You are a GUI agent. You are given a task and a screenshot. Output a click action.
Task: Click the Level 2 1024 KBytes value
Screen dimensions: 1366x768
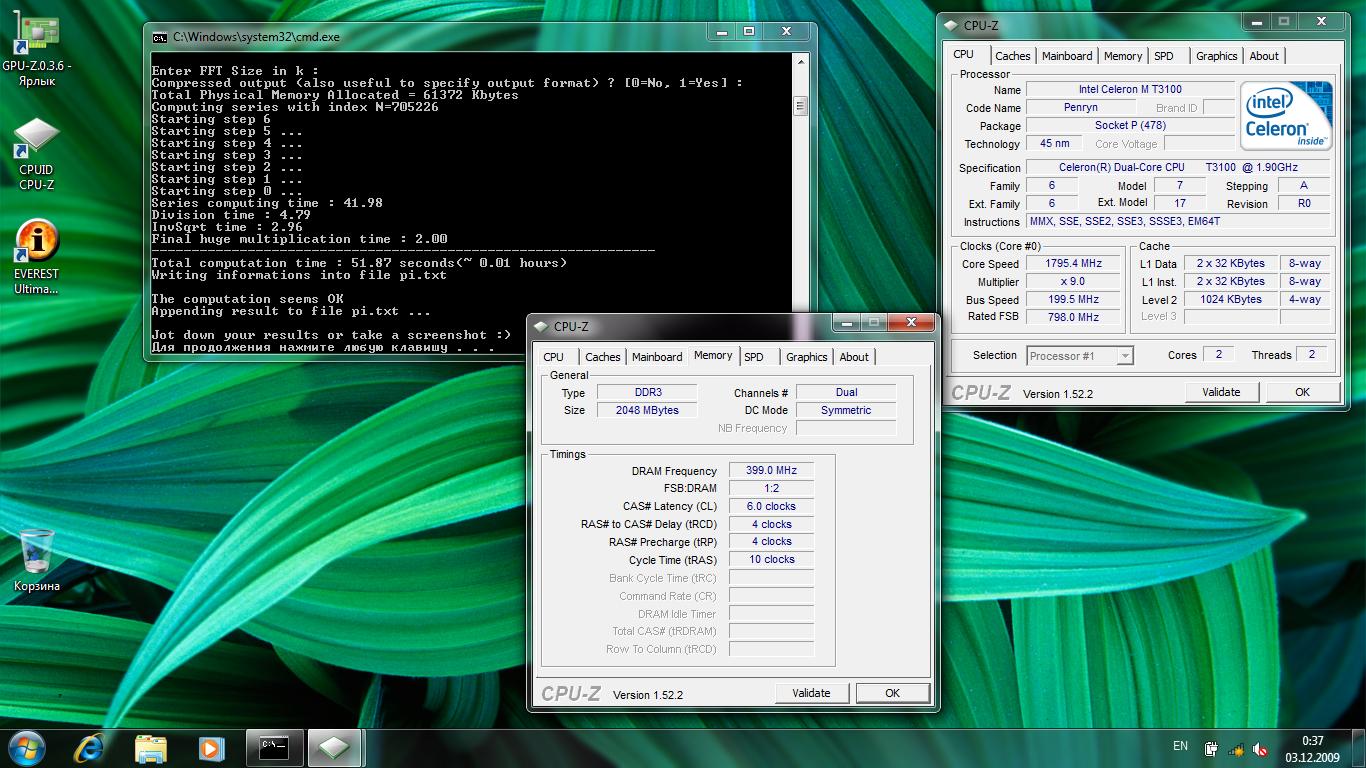tap(1230, 300)
